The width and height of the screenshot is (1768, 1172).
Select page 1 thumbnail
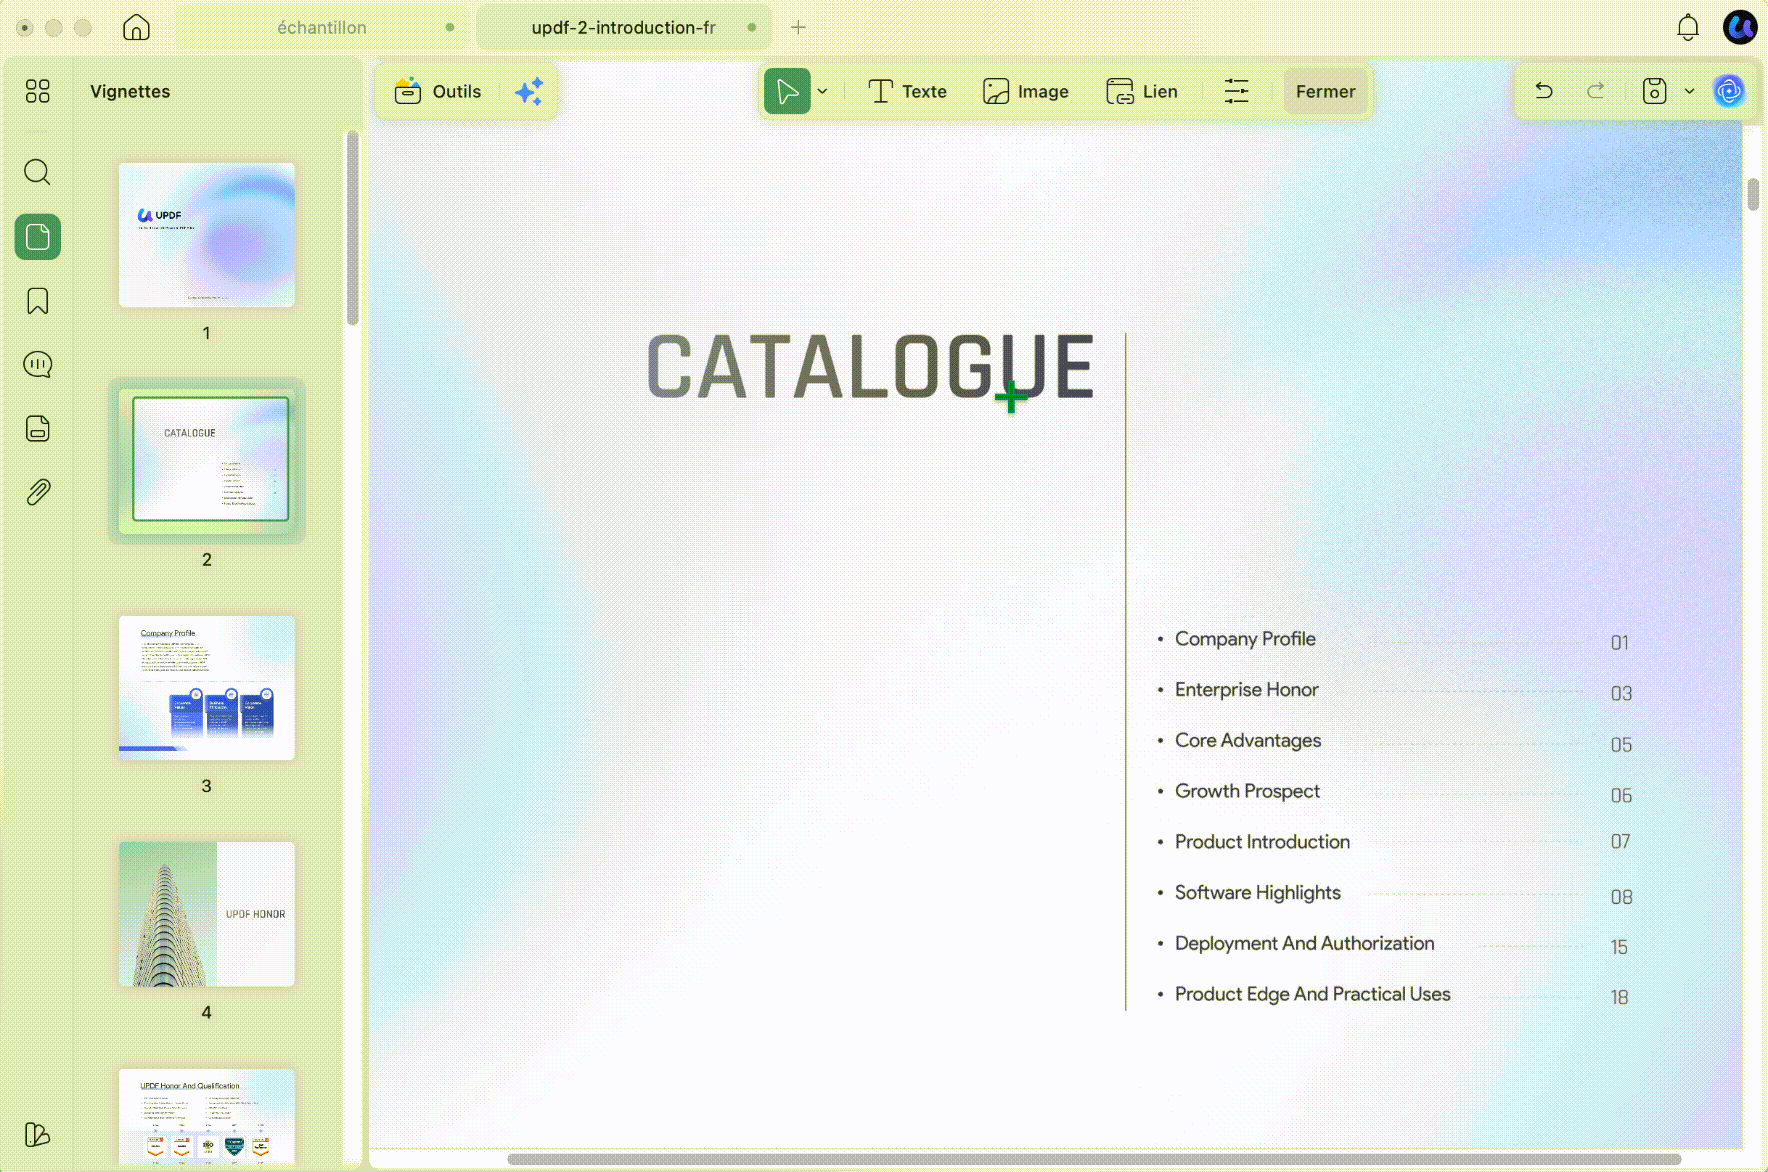(207, 235)
